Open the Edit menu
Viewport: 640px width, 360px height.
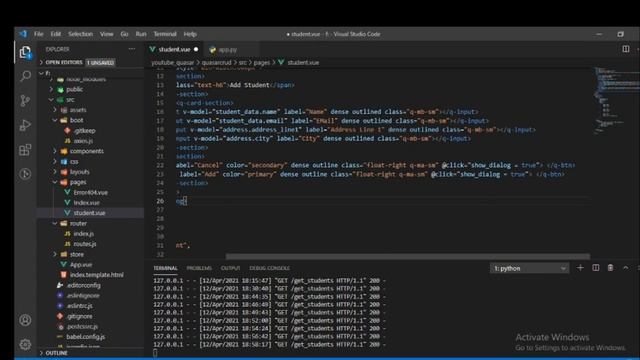56,34
